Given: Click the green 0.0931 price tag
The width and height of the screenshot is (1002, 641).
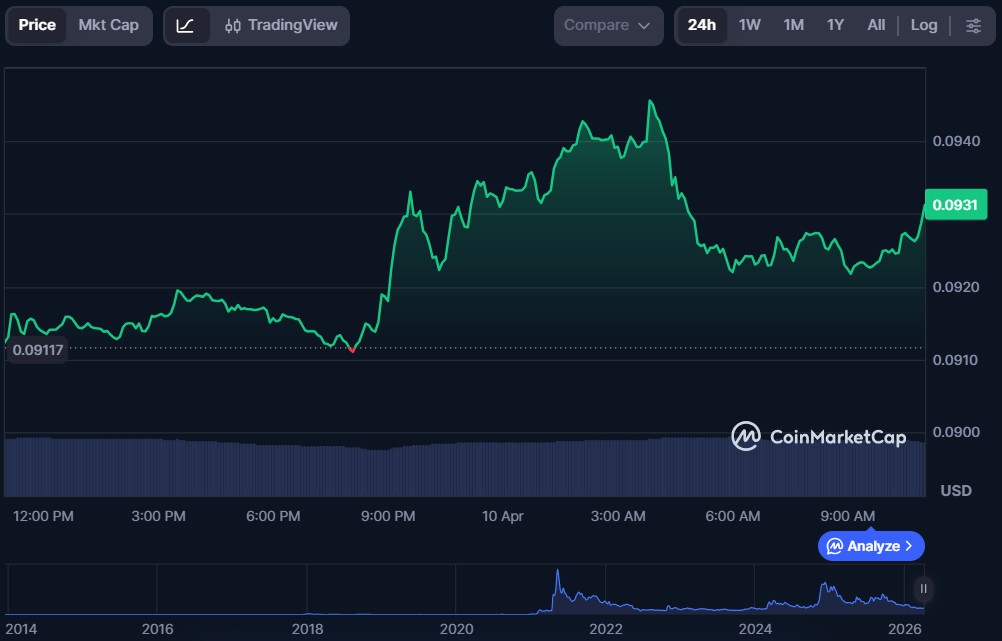Looking at the screenshot, I should (955, 204).
